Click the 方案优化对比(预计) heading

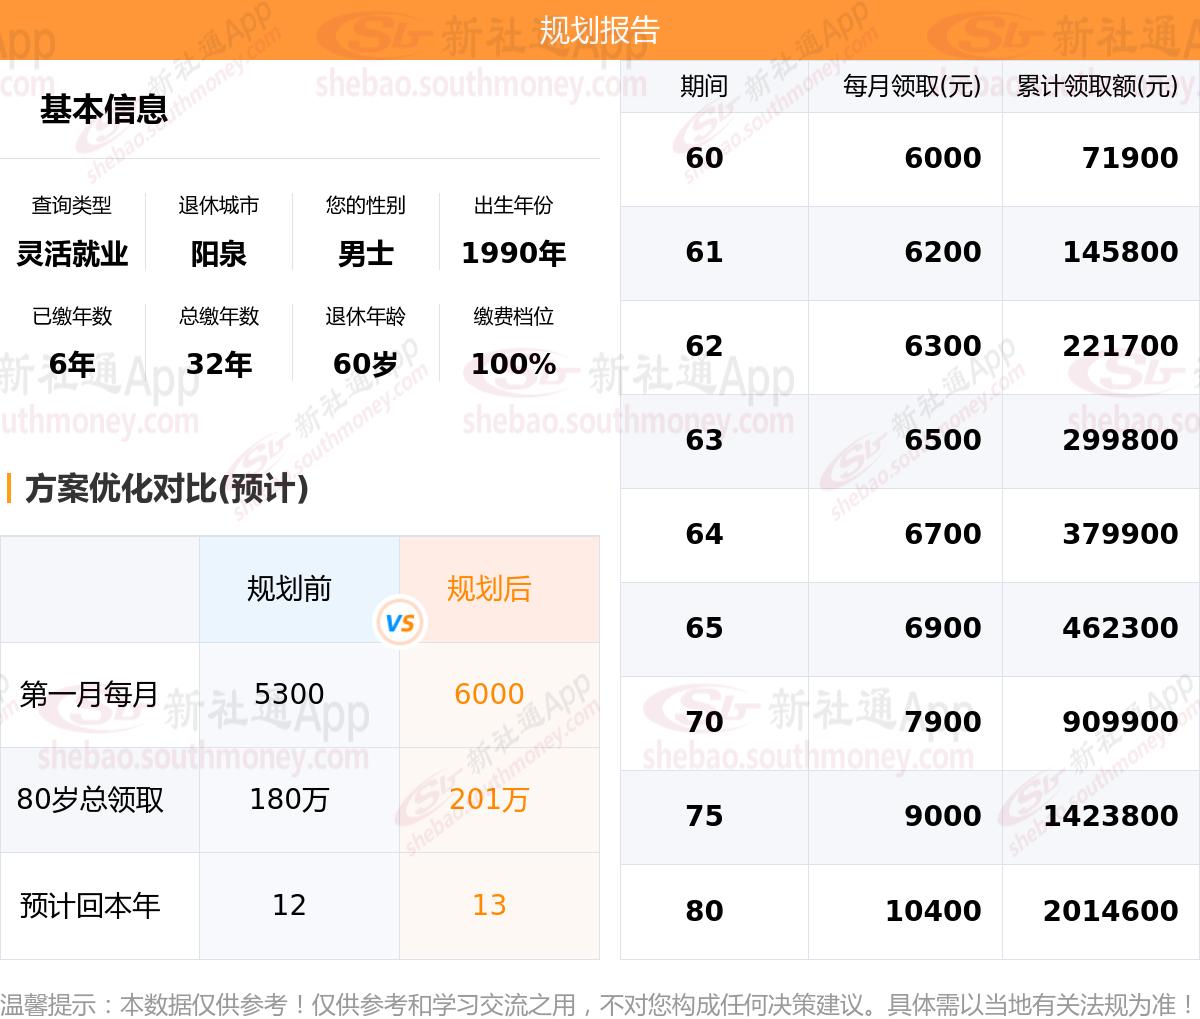[167, 488]
